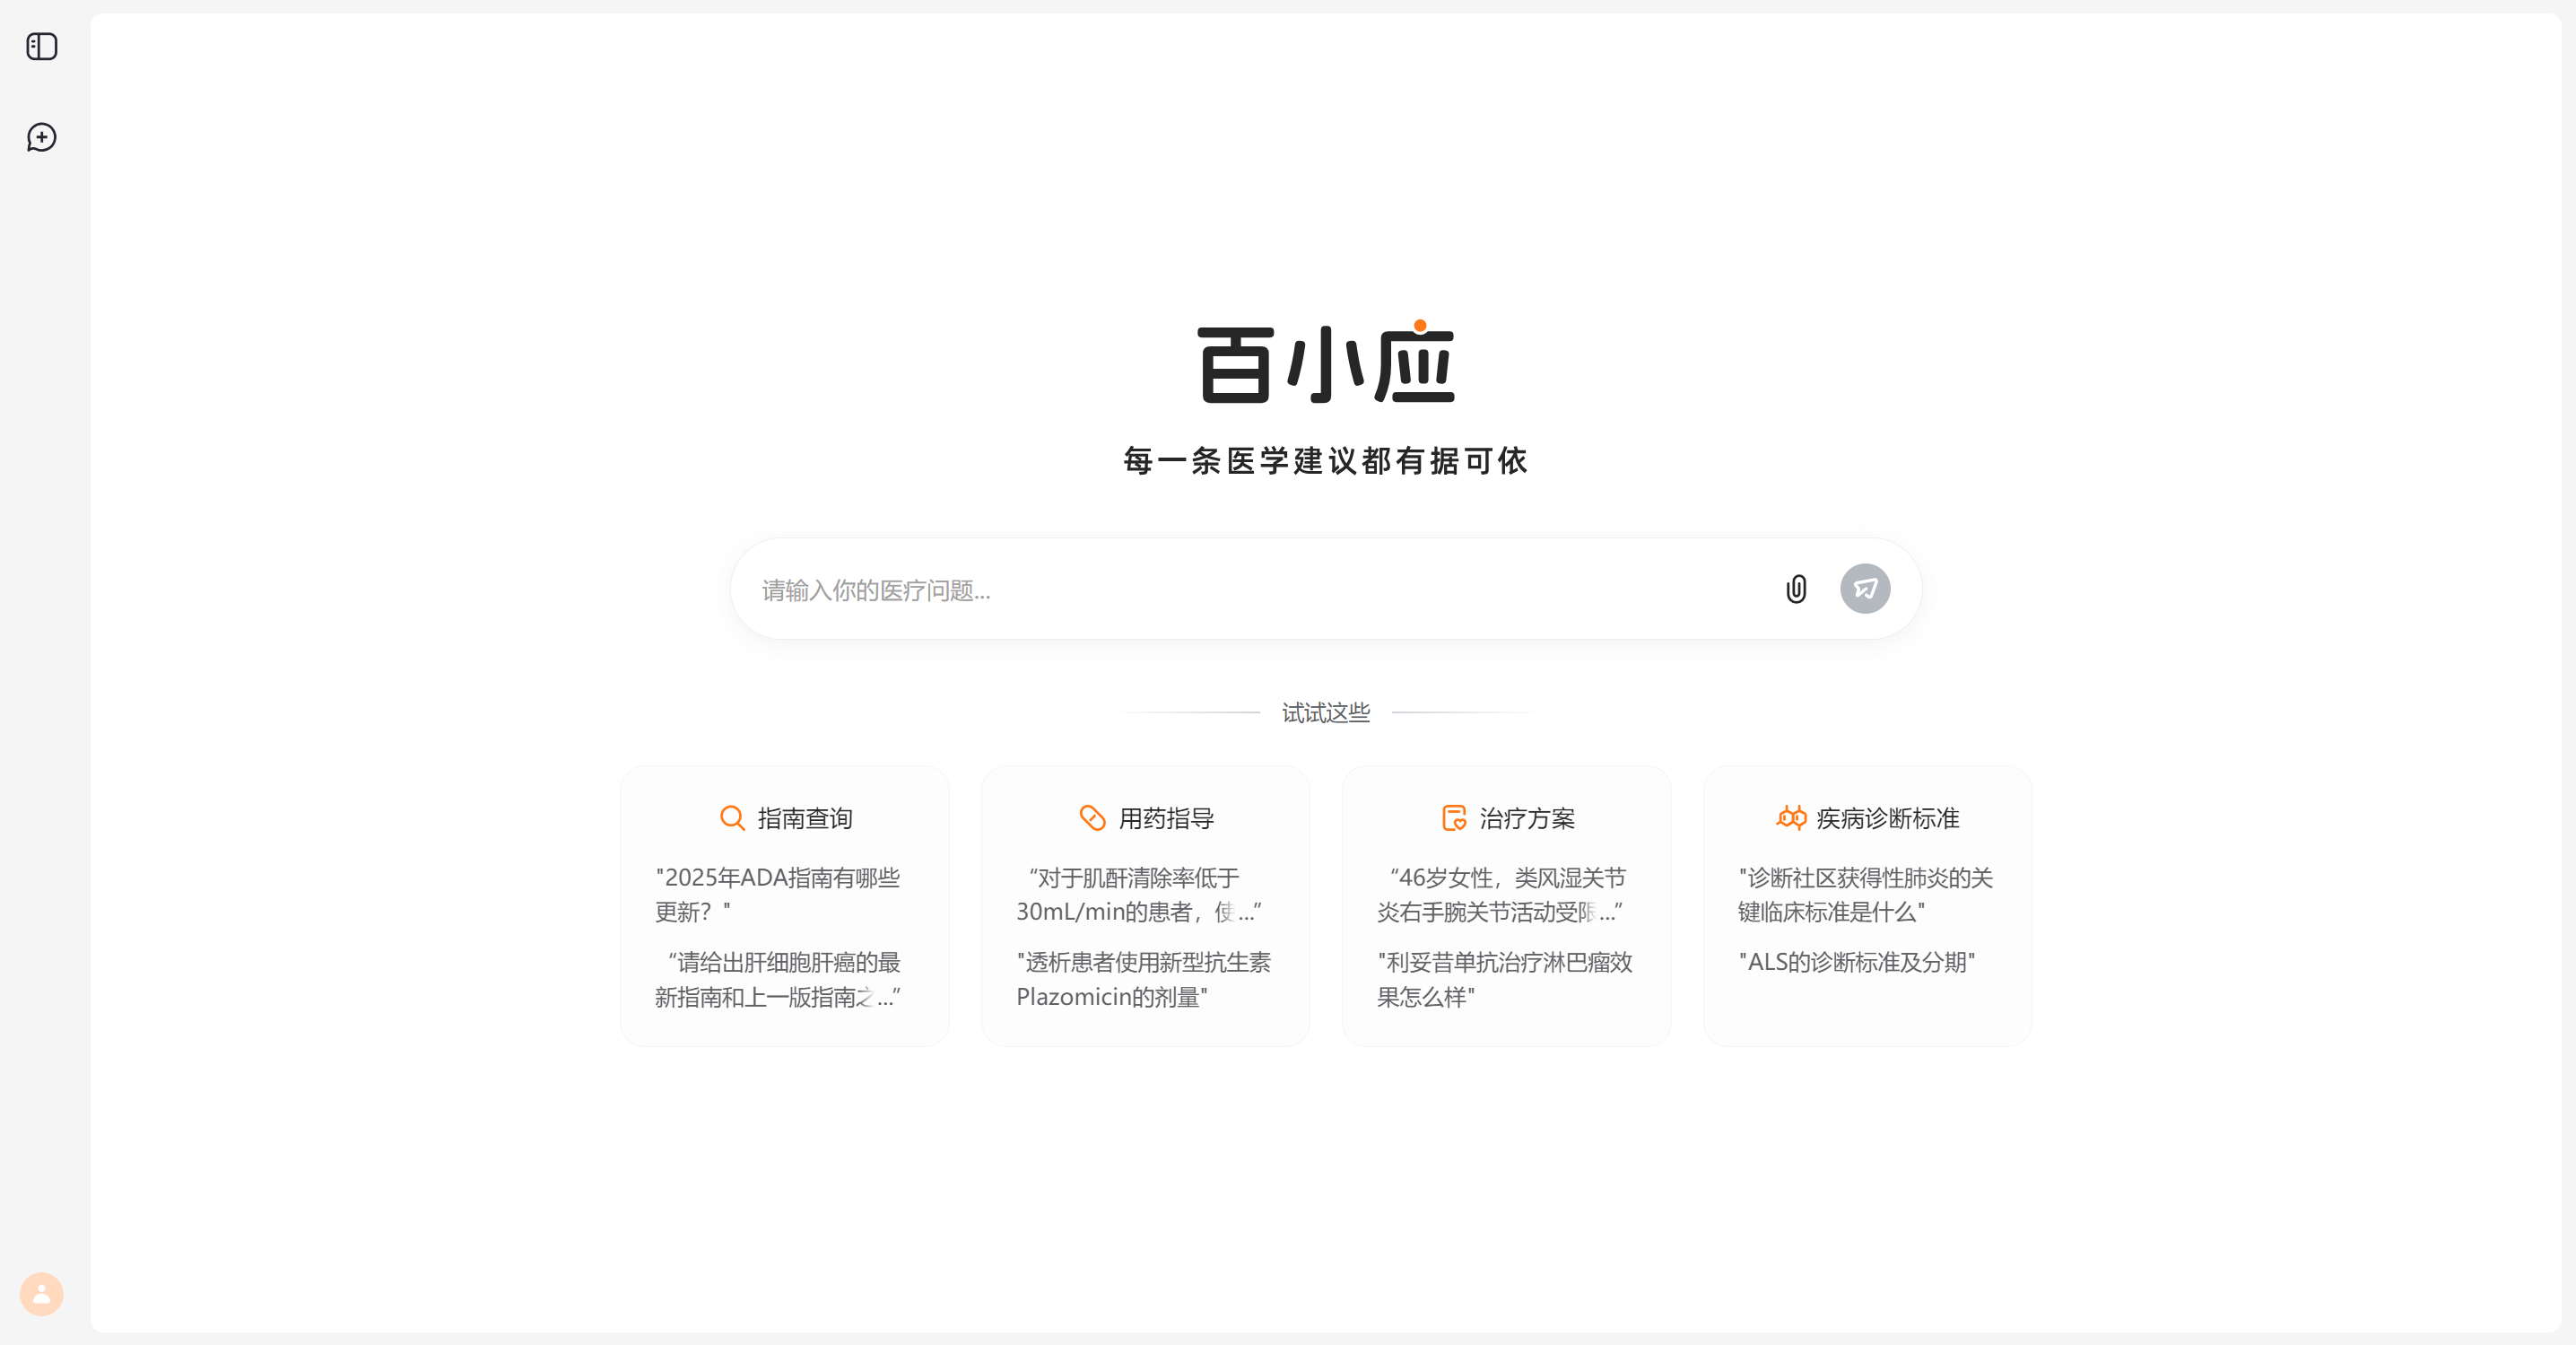
Task: Start a new chat conversation
Action: tap(41, 138)
